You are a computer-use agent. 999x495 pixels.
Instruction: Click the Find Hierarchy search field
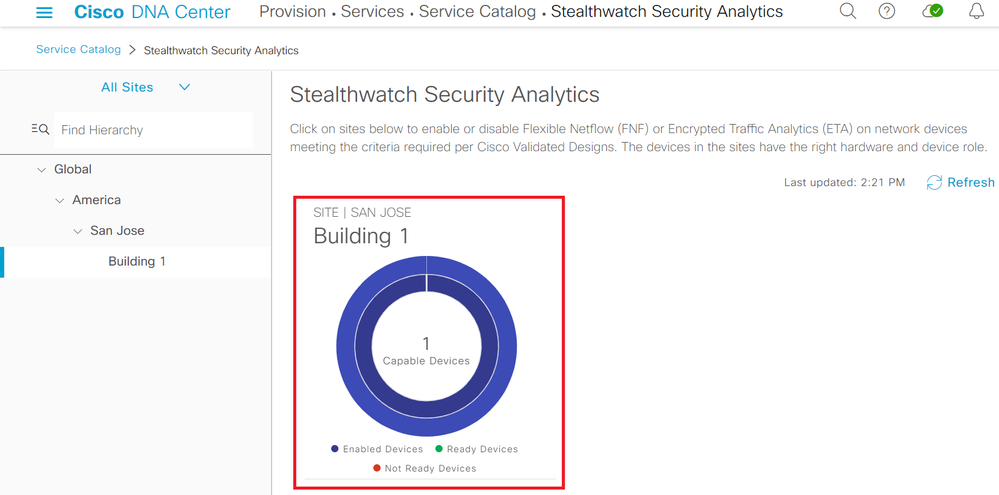point(150,130)
